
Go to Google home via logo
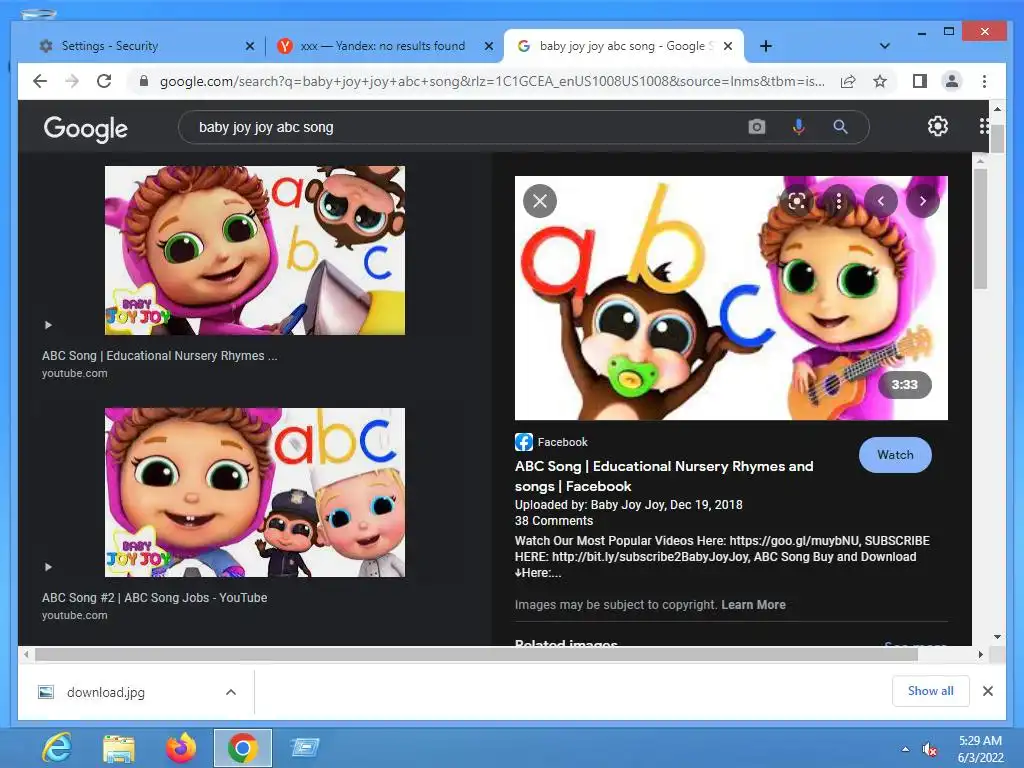(x=86, y=129)
